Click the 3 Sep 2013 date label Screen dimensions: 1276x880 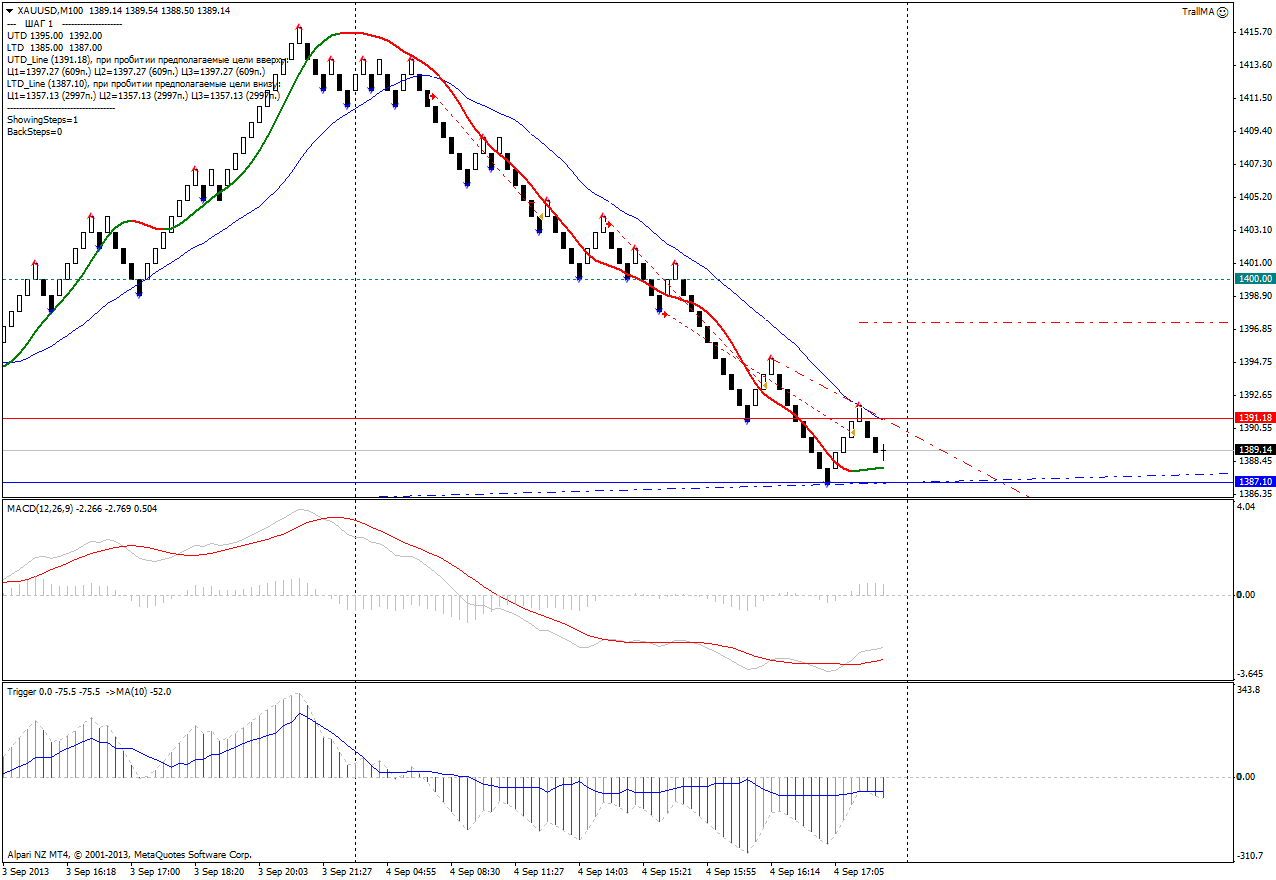click(x=26, y=872)
